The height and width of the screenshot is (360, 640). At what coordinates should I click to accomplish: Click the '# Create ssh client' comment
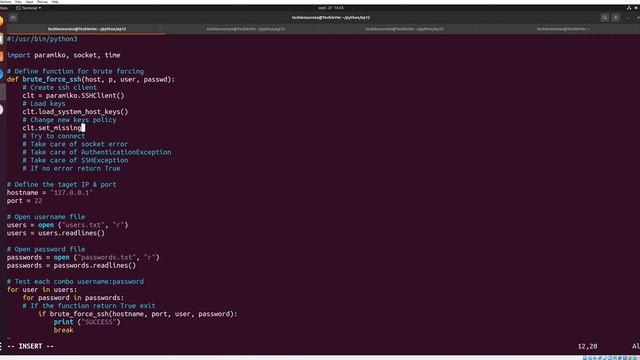click(x=60, y=88)
